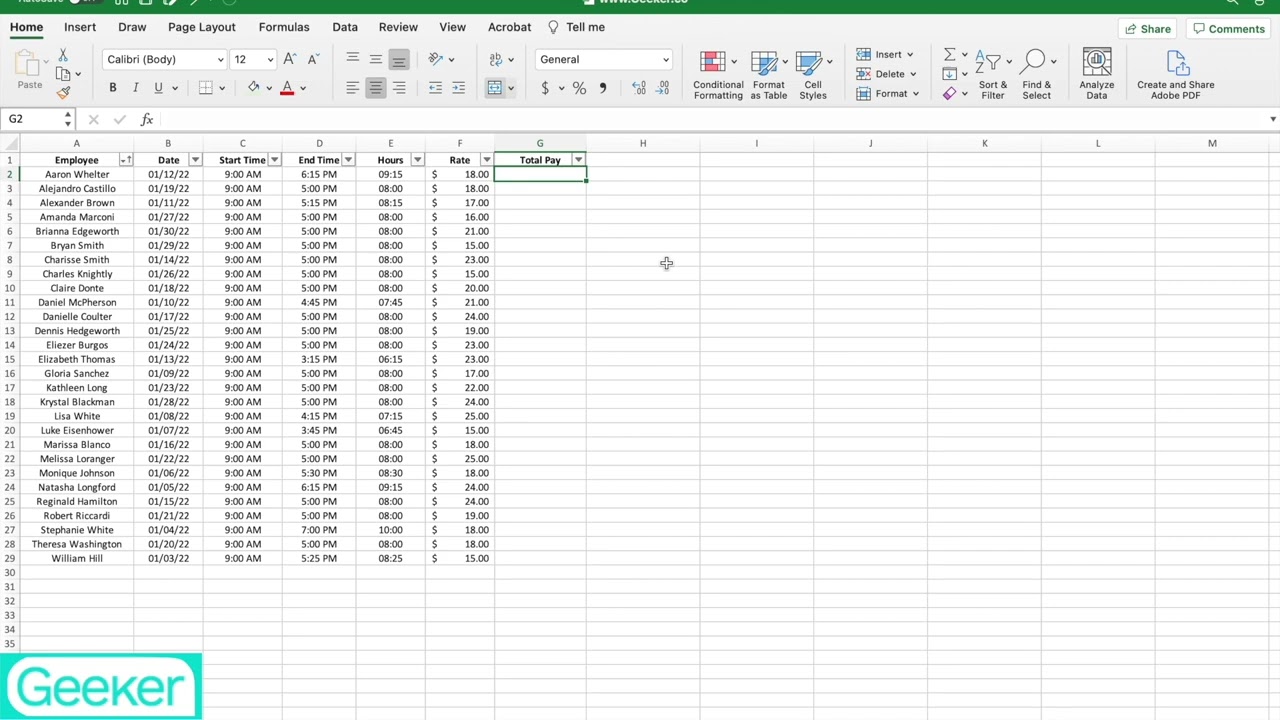Click the Cut scissors icon
Viewport: 1280px width, 720px height.
point(63,56)
